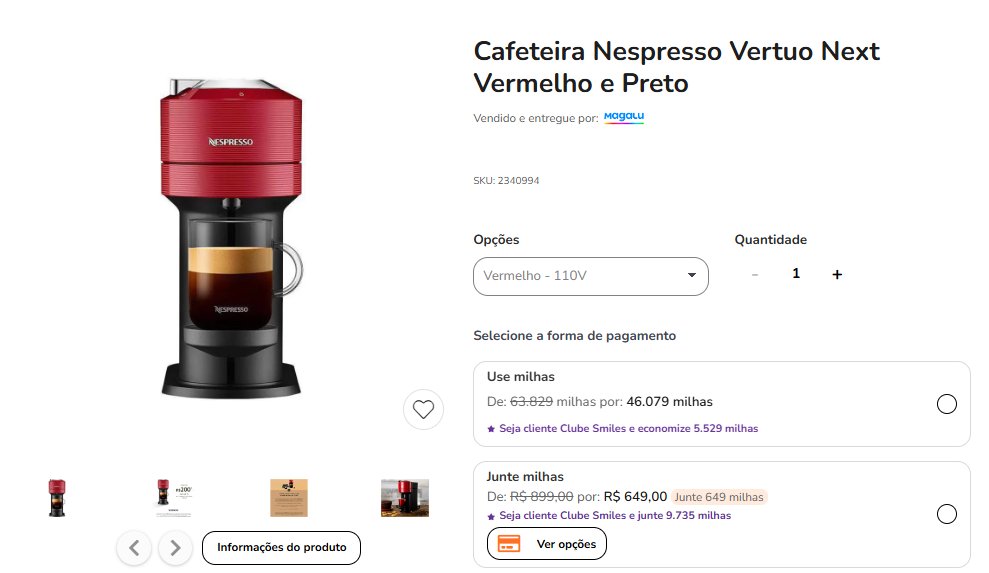Screen dimensions: 989x573
Task: Increase quantity with plus icon
Action: (x=837, y=275)
